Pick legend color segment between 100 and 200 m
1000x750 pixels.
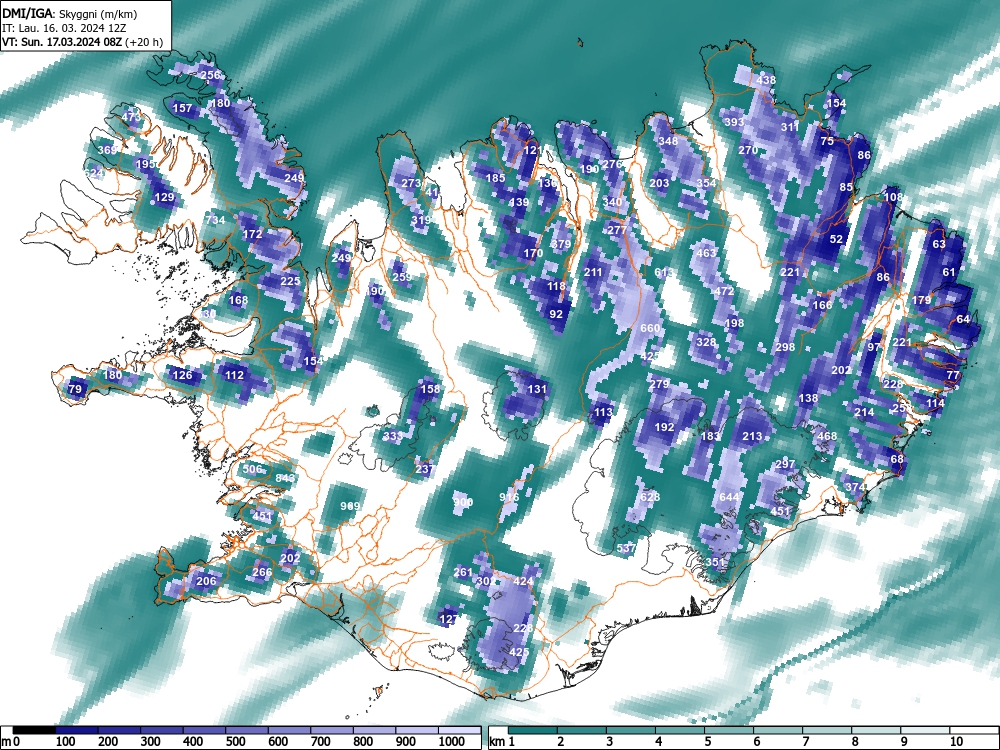77,731
